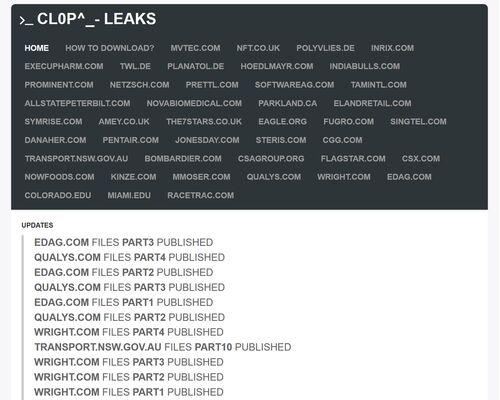Open the EDAG.COM FILES PART3 update
The image size is (500, 400).
pyautogui.click(x=124, y=242)
